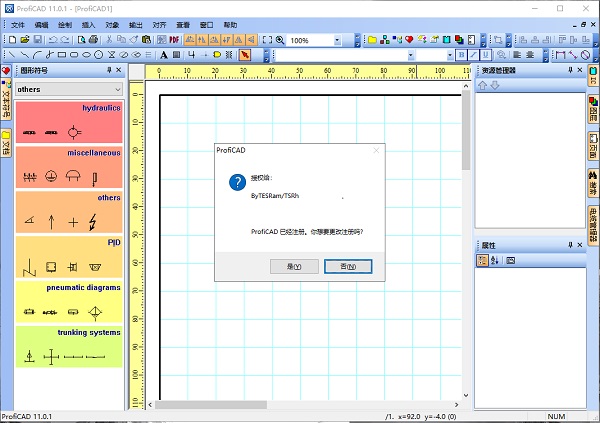Open the trunking systems symbol group
Viewport: 600px width, 423px height.
click(x=69, y=346)
